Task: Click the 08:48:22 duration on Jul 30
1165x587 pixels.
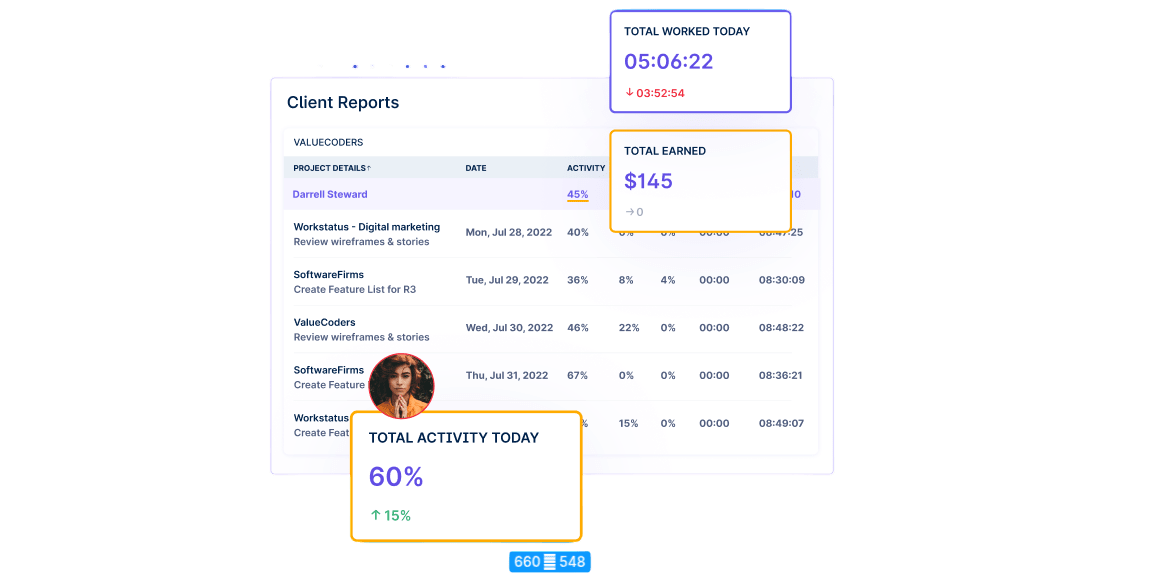Action: point(781,328)
